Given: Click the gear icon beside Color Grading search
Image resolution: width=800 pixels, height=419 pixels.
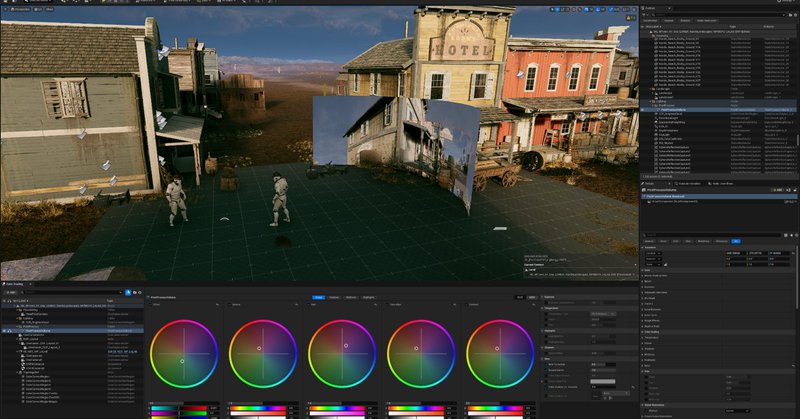Looking at the screenshot, I should coord(140,292).
